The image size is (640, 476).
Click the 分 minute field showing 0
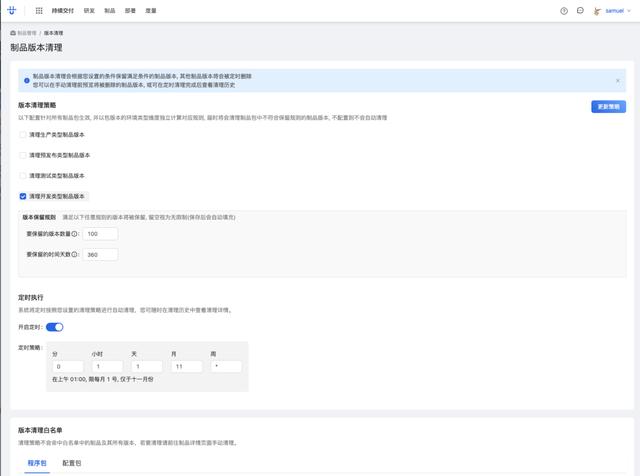(68, 367)
